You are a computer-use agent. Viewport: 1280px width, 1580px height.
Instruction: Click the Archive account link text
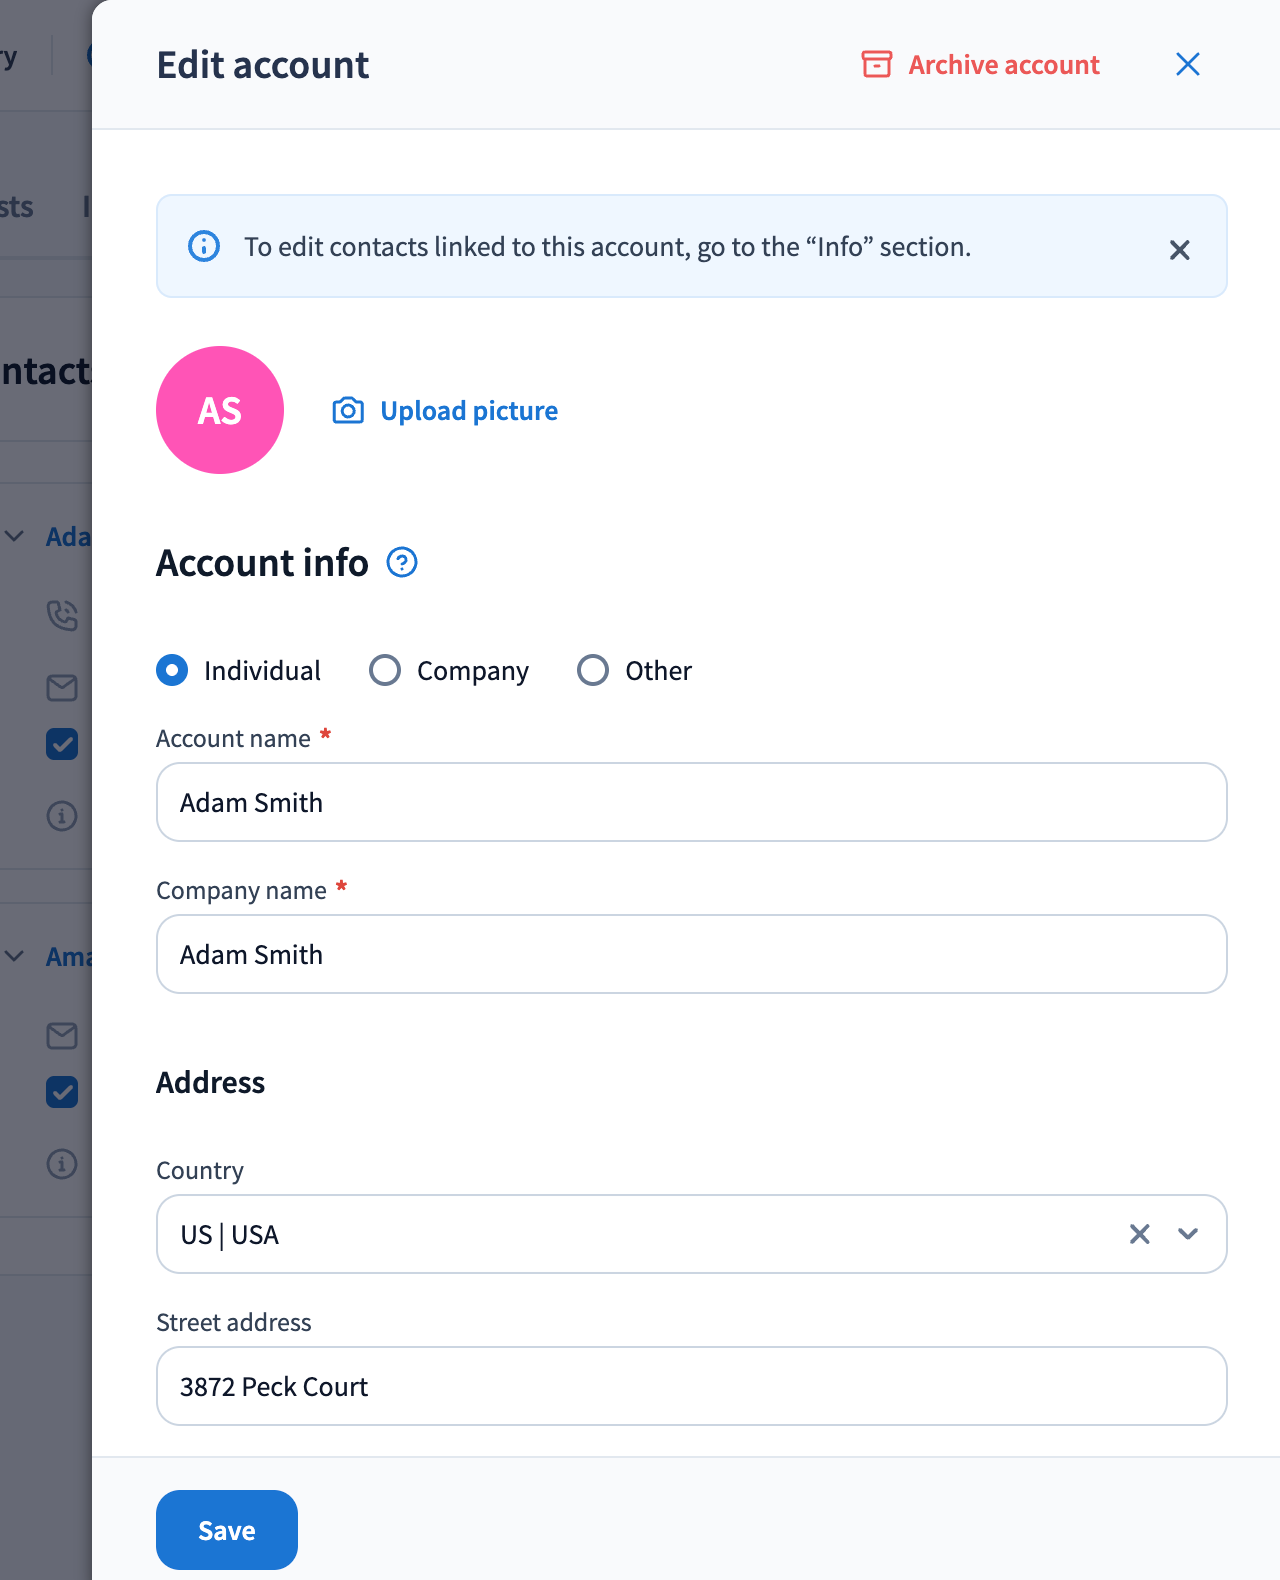click(1004, 65)
